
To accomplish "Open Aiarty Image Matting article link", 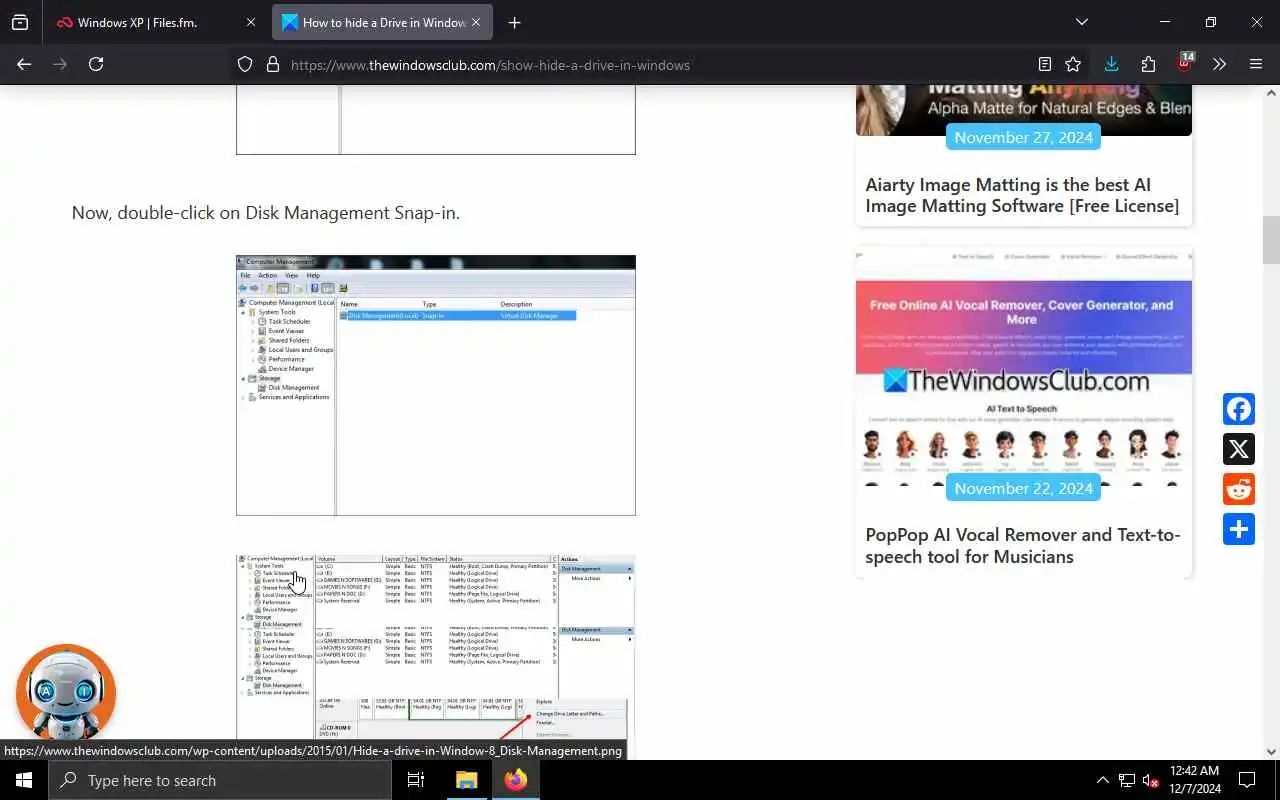I will point(1022,195).
